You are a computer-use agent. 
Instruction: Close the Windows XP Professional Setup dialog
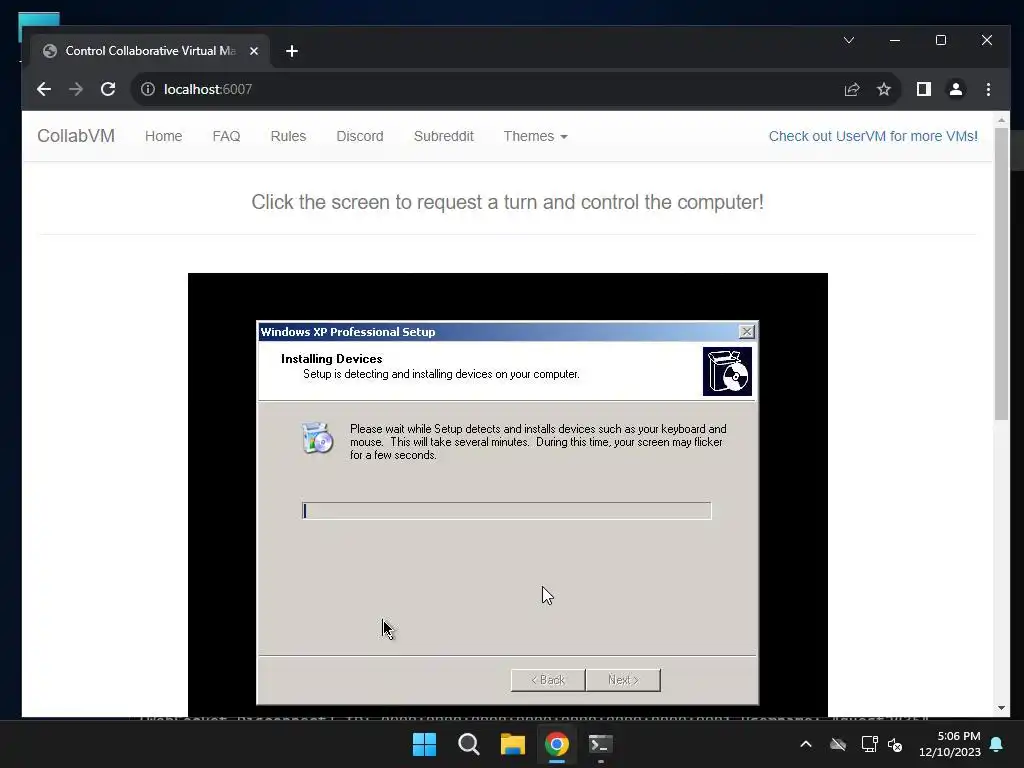pos(746,332)
